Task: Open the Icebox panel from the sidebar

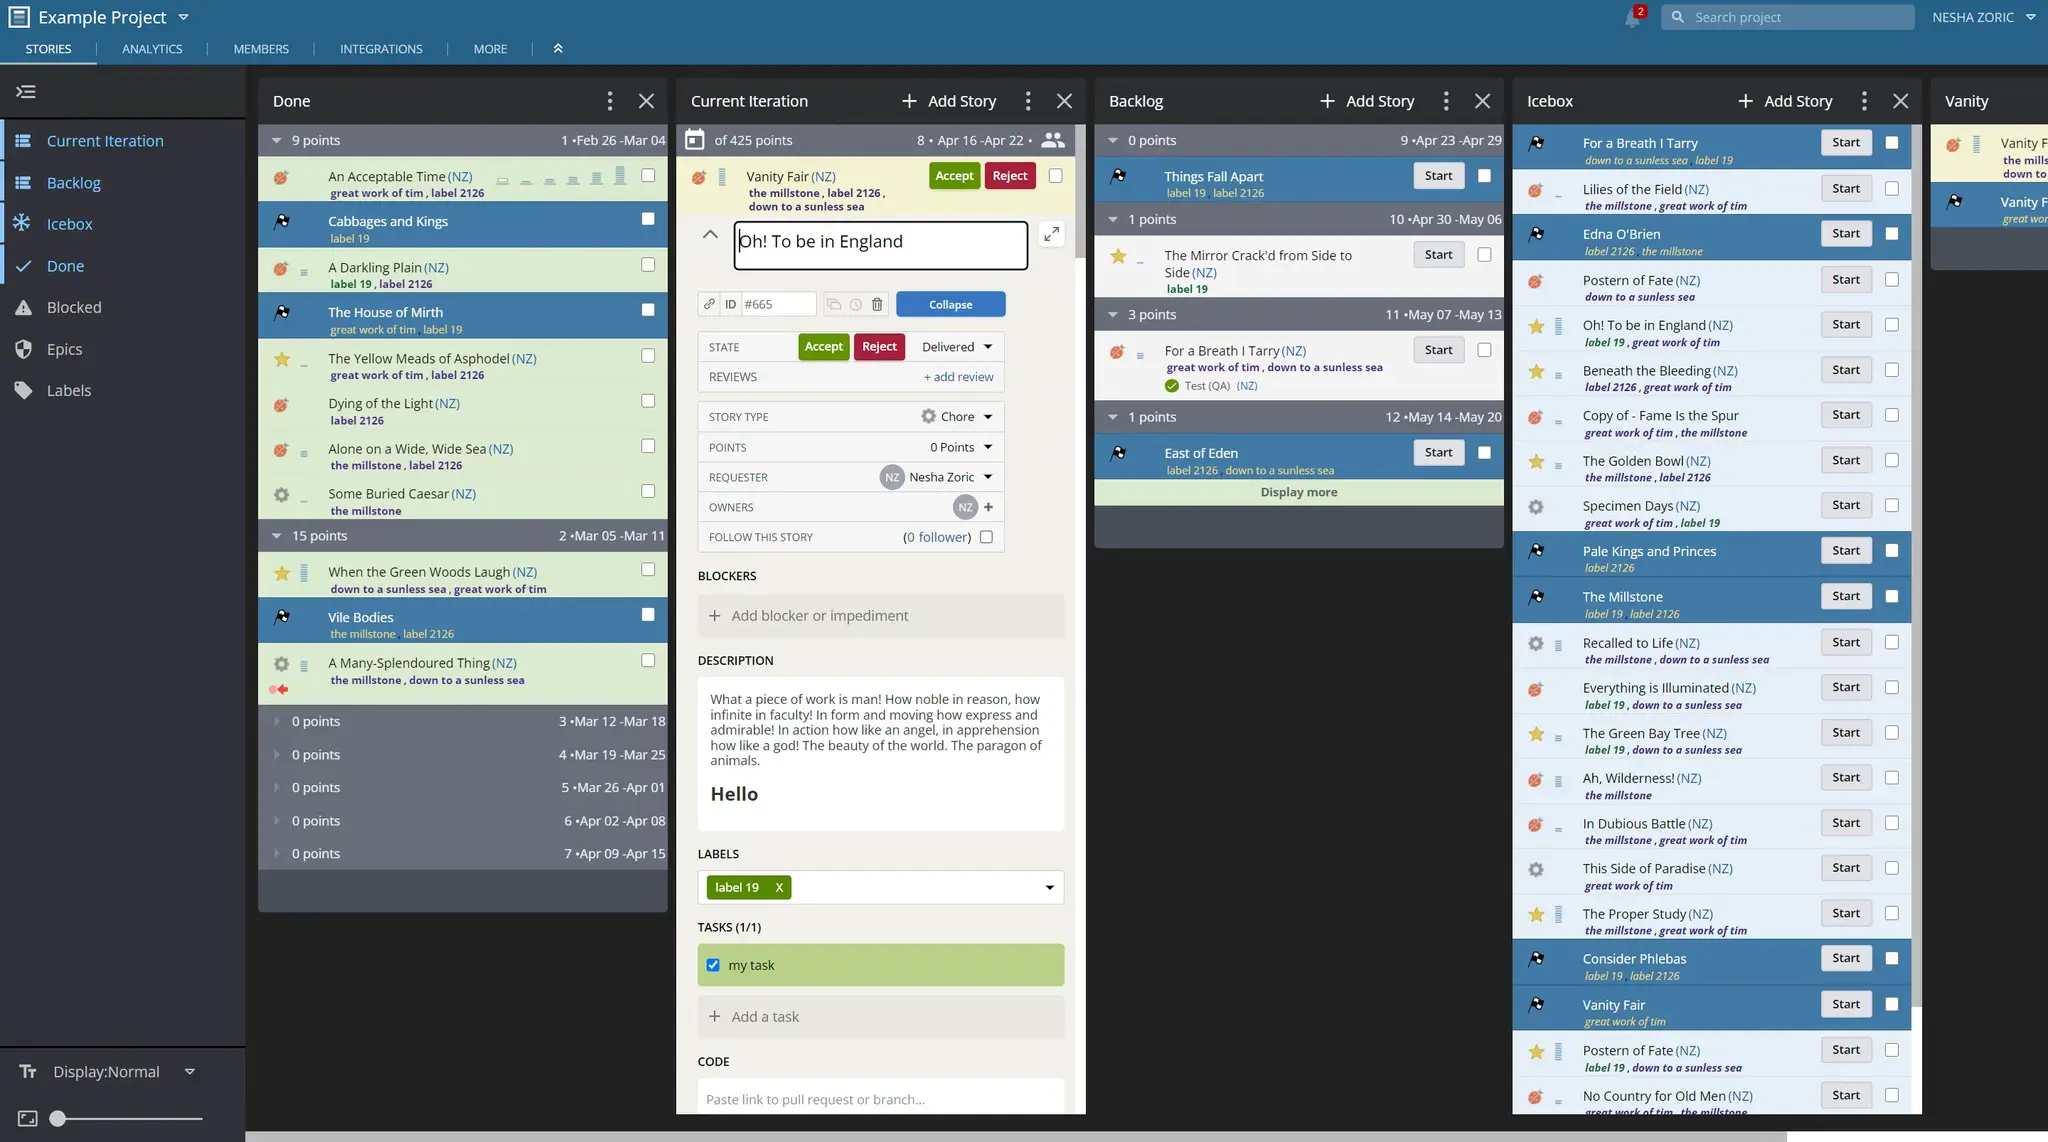Action: [69, 224]
